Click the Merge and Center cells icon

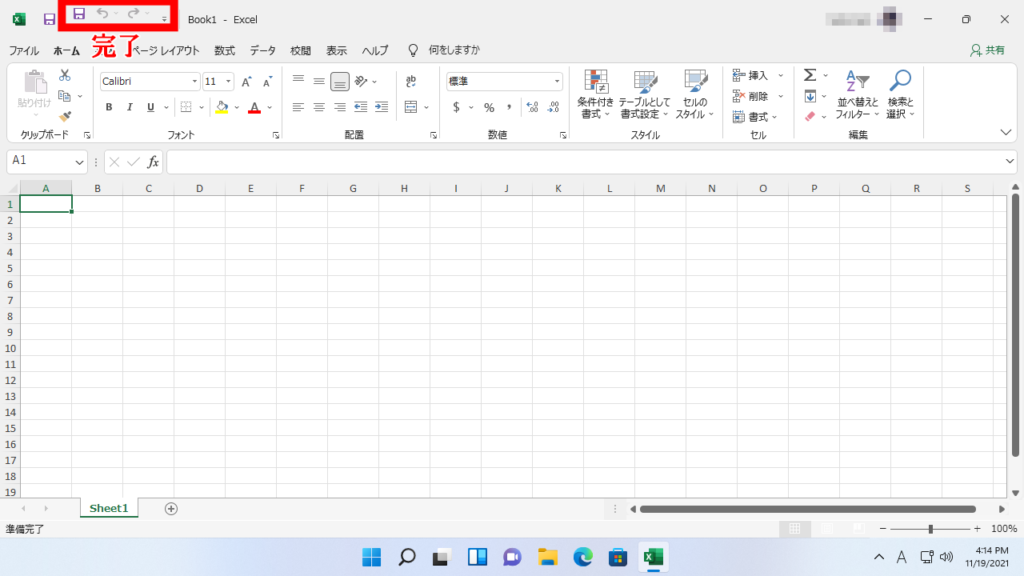coord(411,107)
